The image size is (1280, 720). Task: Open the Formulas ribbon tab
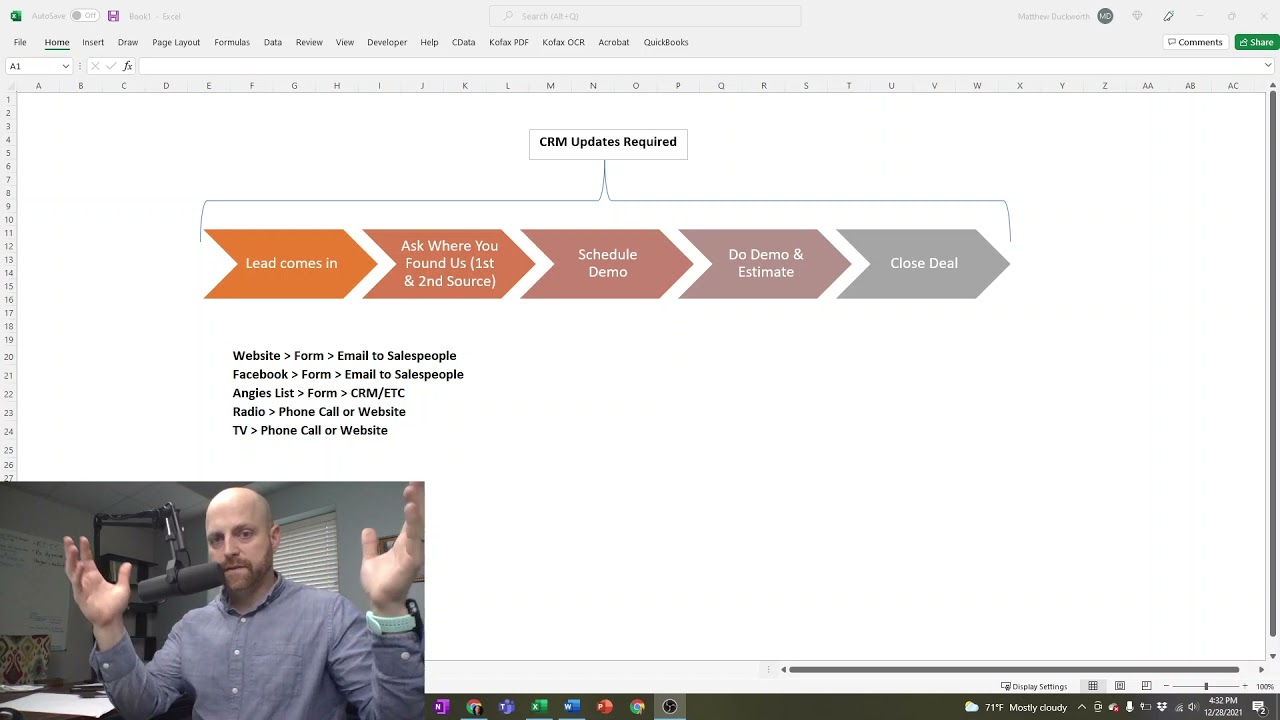(232, 42)
